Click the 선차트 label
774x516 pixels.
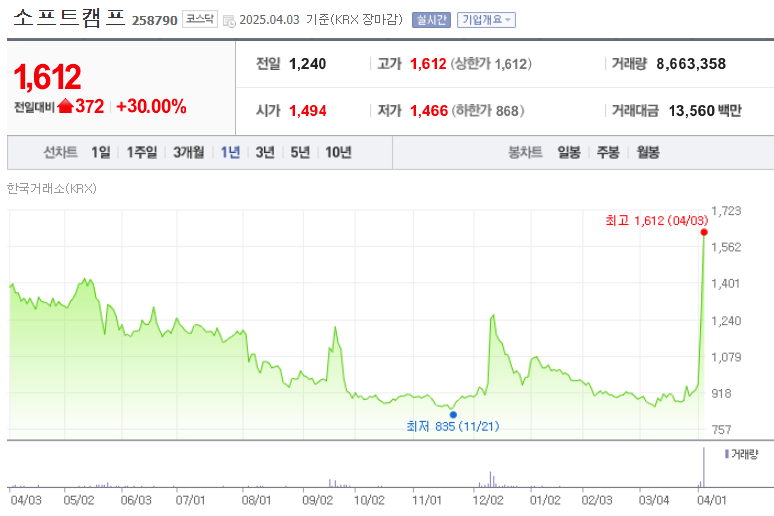point(60,152)
